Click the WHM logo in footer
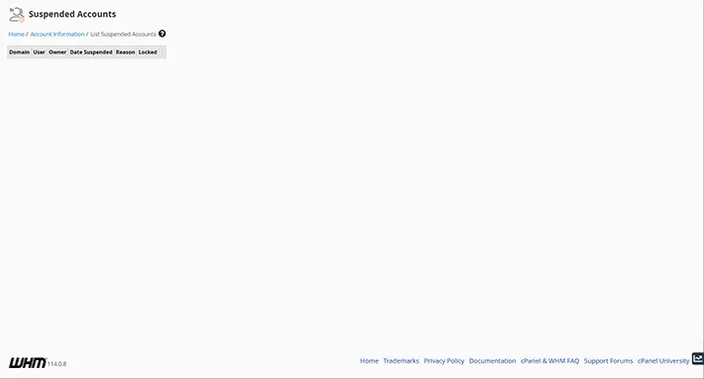The width and height of the screenshot is (704, 379). (27, 363)
